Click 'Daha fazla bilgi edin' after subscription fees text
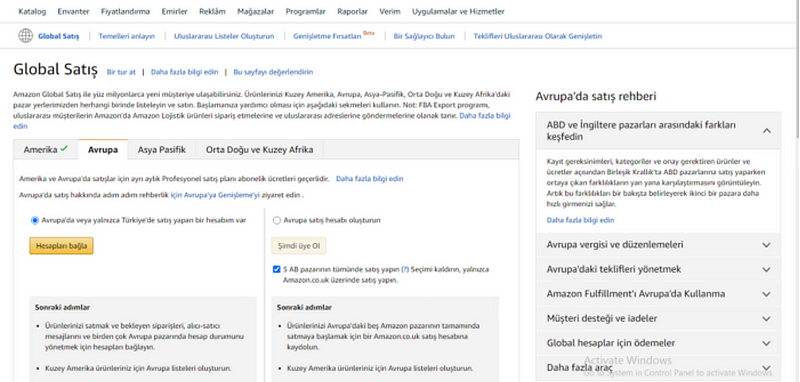The width and height of the screenshot is (800, 382). pos(369,179)
